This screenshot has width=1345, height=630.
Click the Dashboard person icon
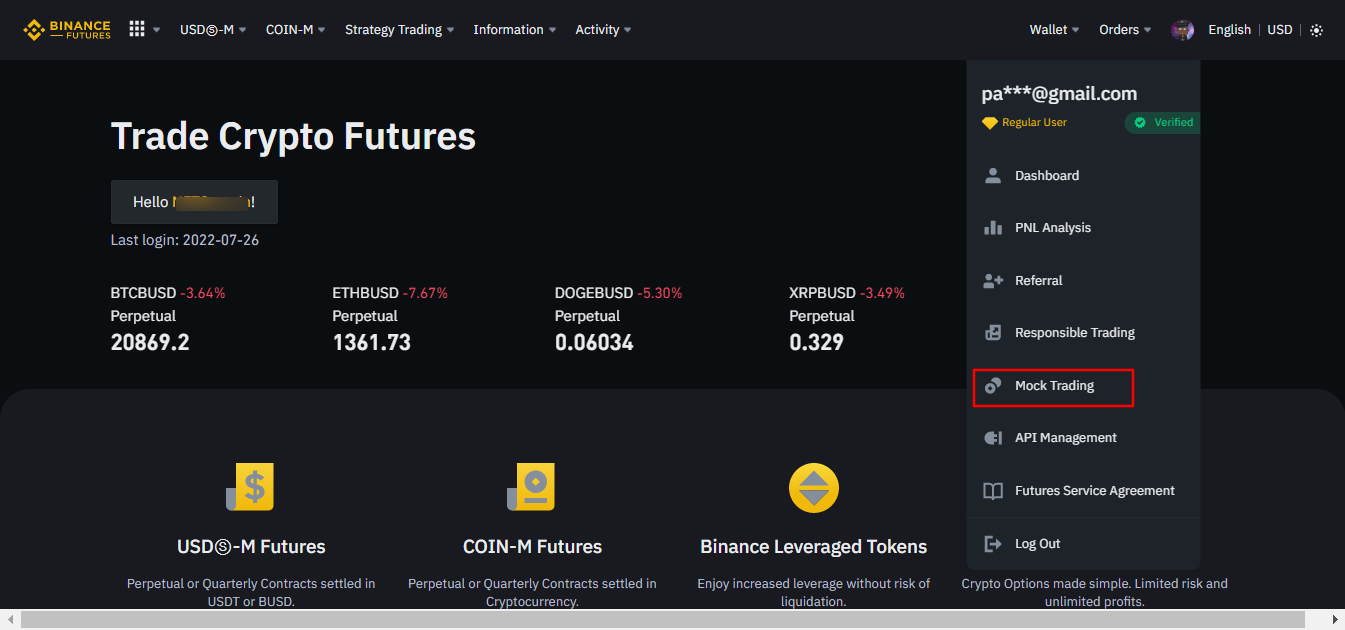pos(993,175)
